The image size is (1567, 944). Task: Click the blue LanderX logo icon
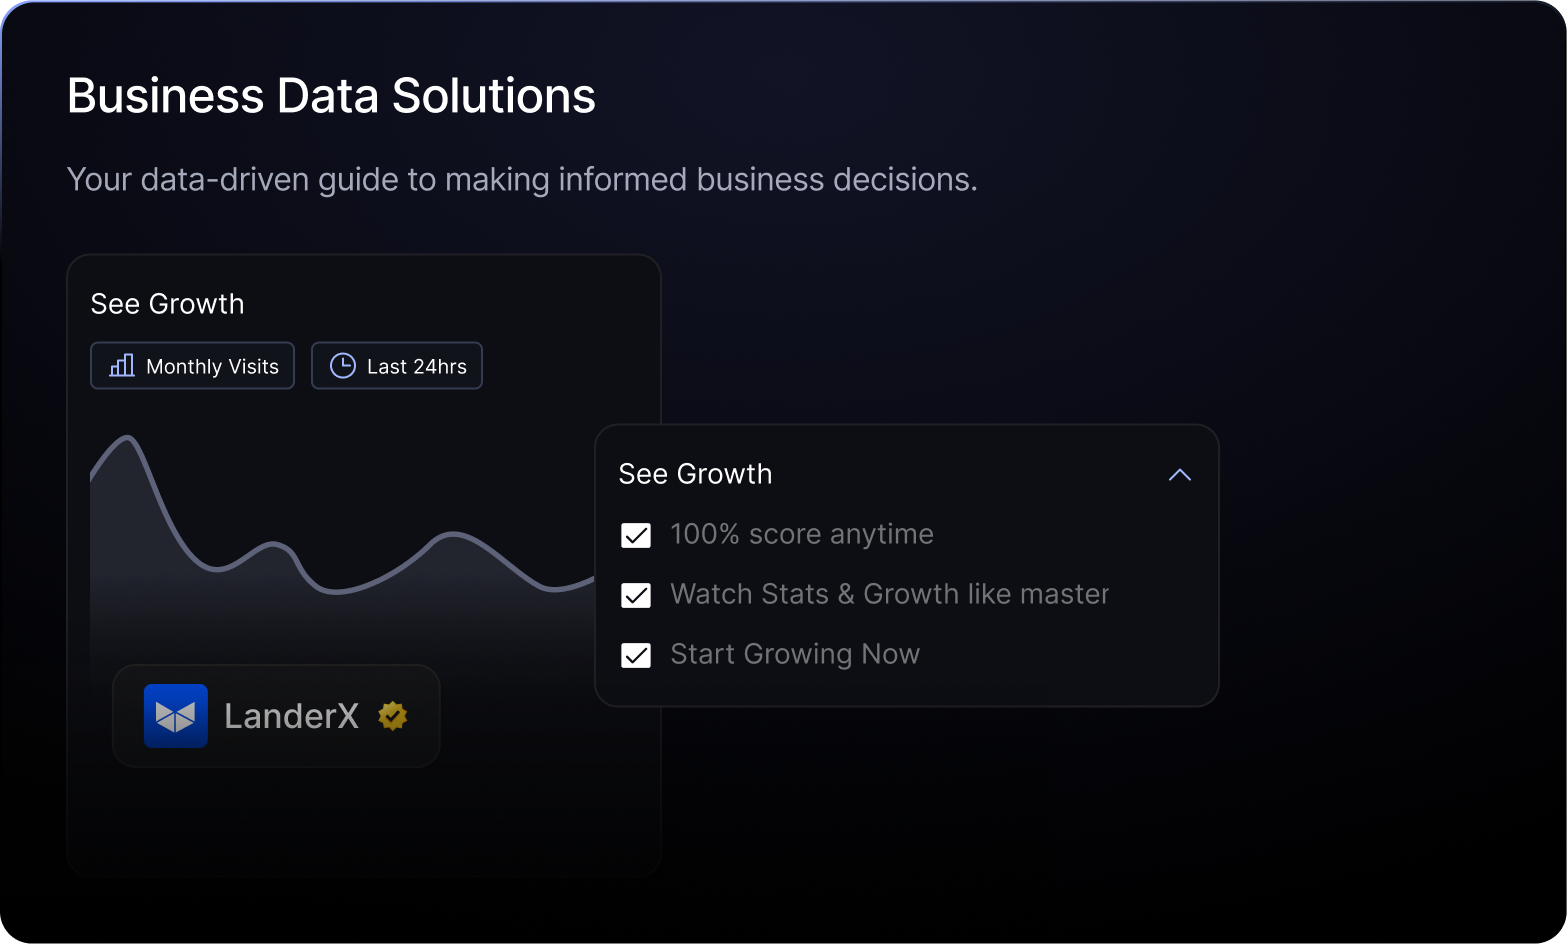(x=176, y=716)
